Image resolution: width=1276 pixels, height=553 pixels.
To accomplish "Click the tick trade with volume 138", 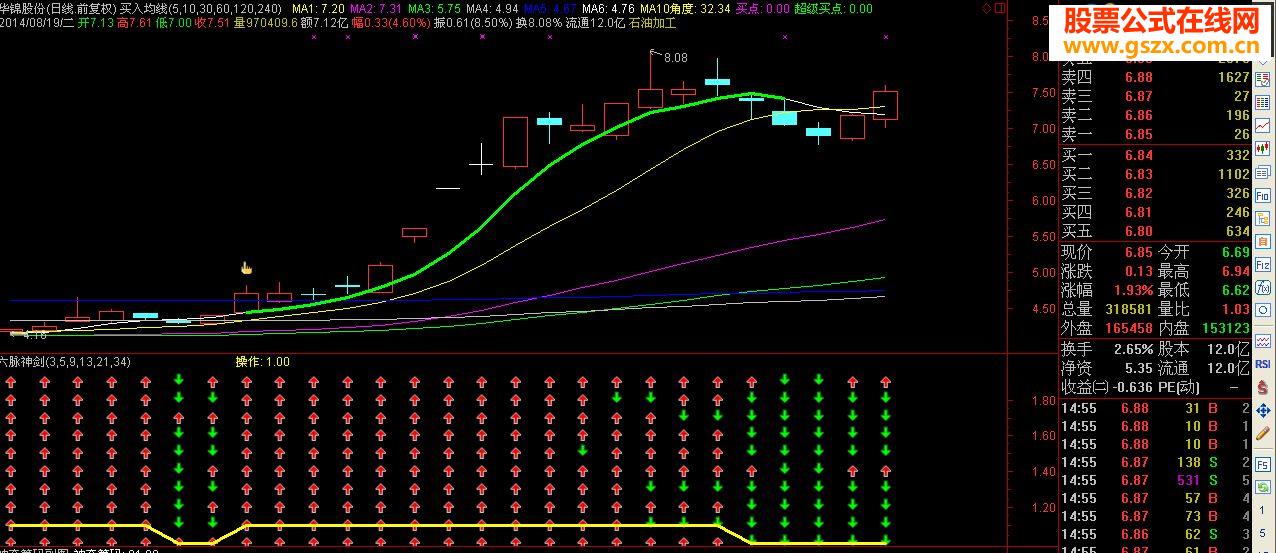I will (x=1155, y=462).
